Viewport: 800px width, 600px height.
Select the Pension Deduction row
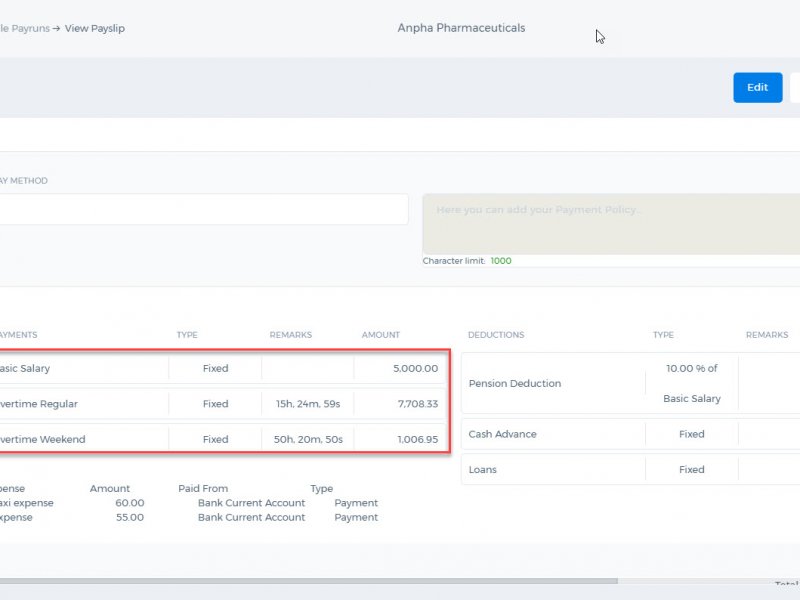tap(631, 383)
